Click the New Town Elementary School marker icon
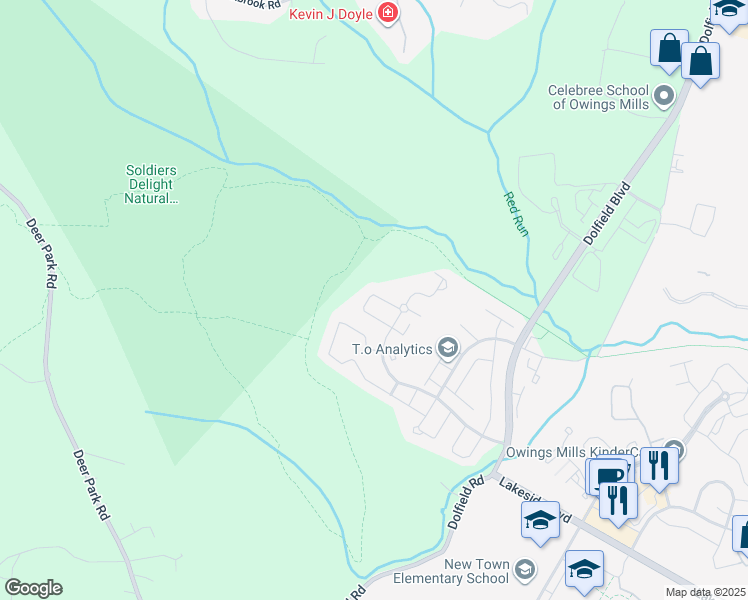 (x=525, y=570)
